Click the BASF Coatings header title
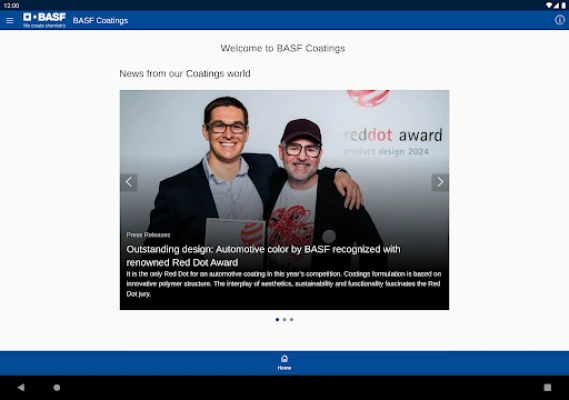The width and height of the screenshot is (569, 400). point(100,20)
